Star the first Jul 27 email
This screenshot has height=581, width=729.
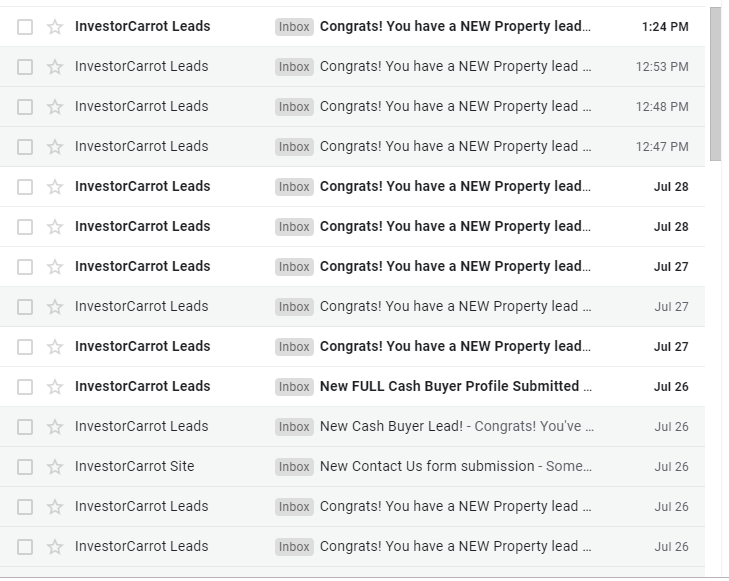coord(55,267)
